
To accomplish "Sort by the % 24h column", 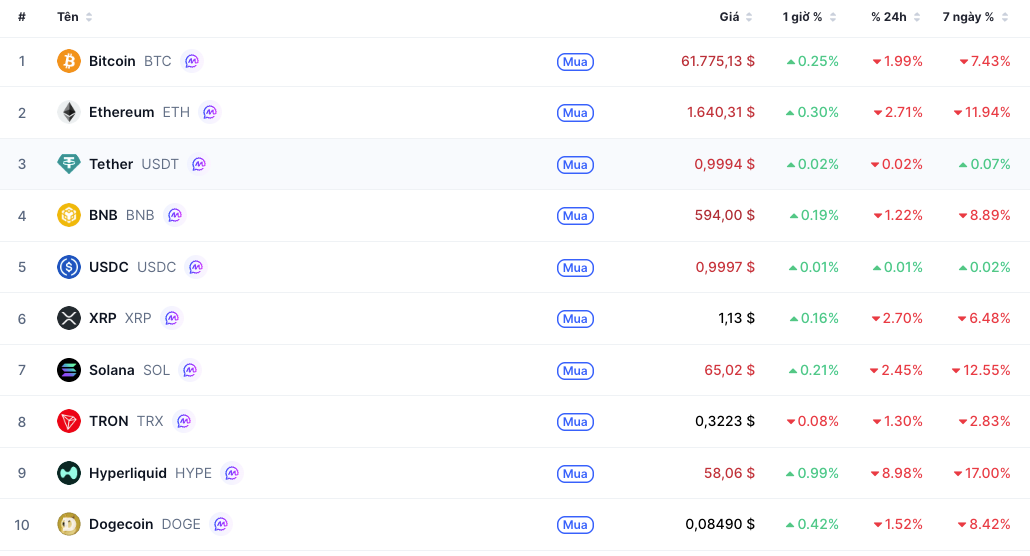I will (x=896, y=17).
